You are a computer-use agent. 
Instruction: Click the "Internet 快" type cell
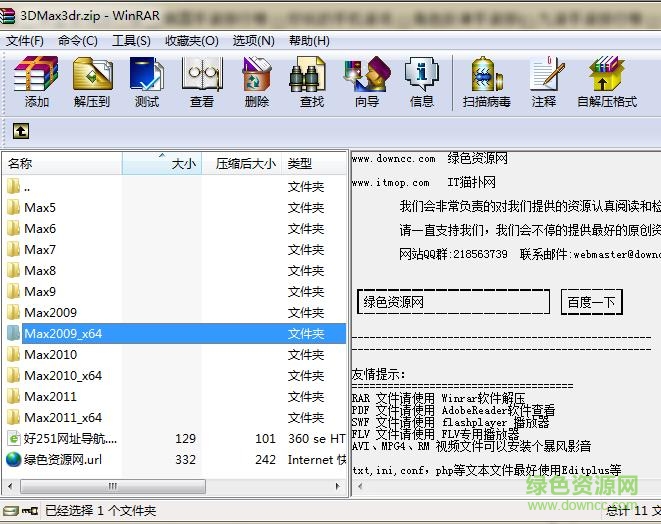click(x=317, y=460)
